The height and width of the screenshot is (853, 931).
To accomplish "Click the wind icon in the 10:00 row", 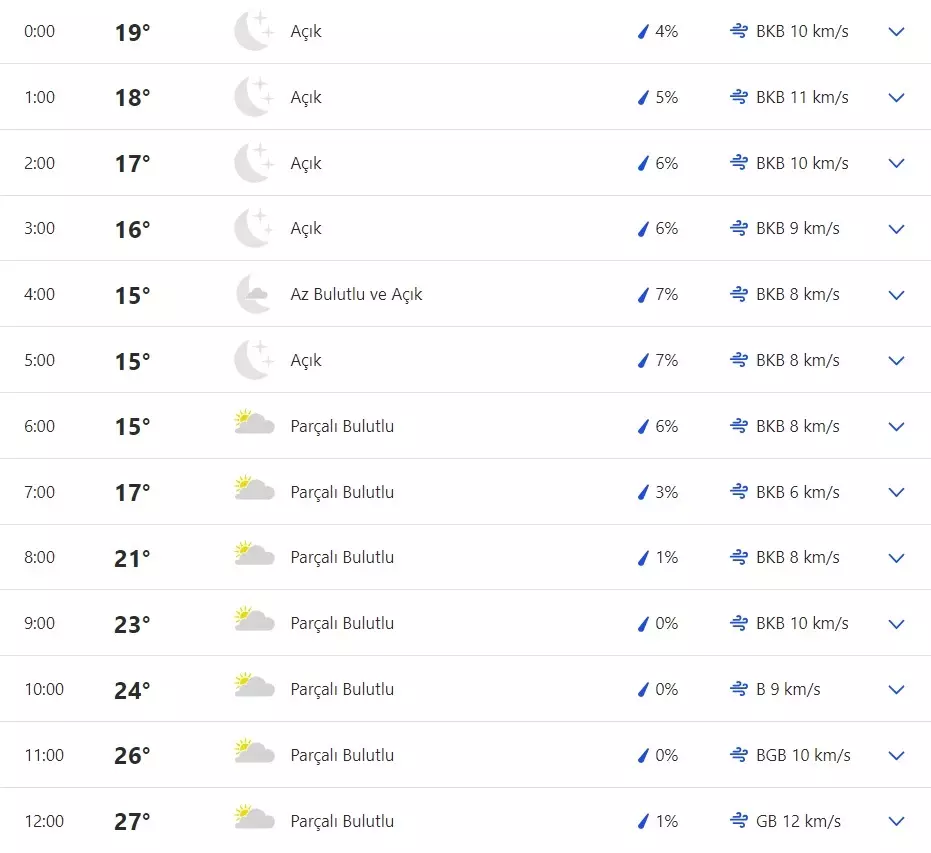I will 739,689.
